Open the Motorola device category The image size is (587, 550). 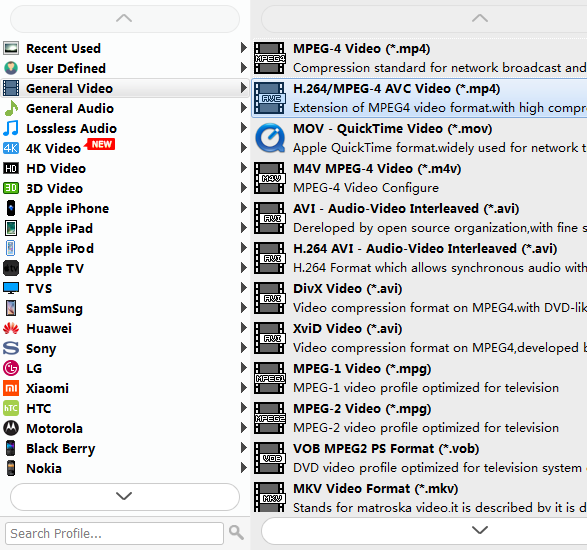point(125,428)
